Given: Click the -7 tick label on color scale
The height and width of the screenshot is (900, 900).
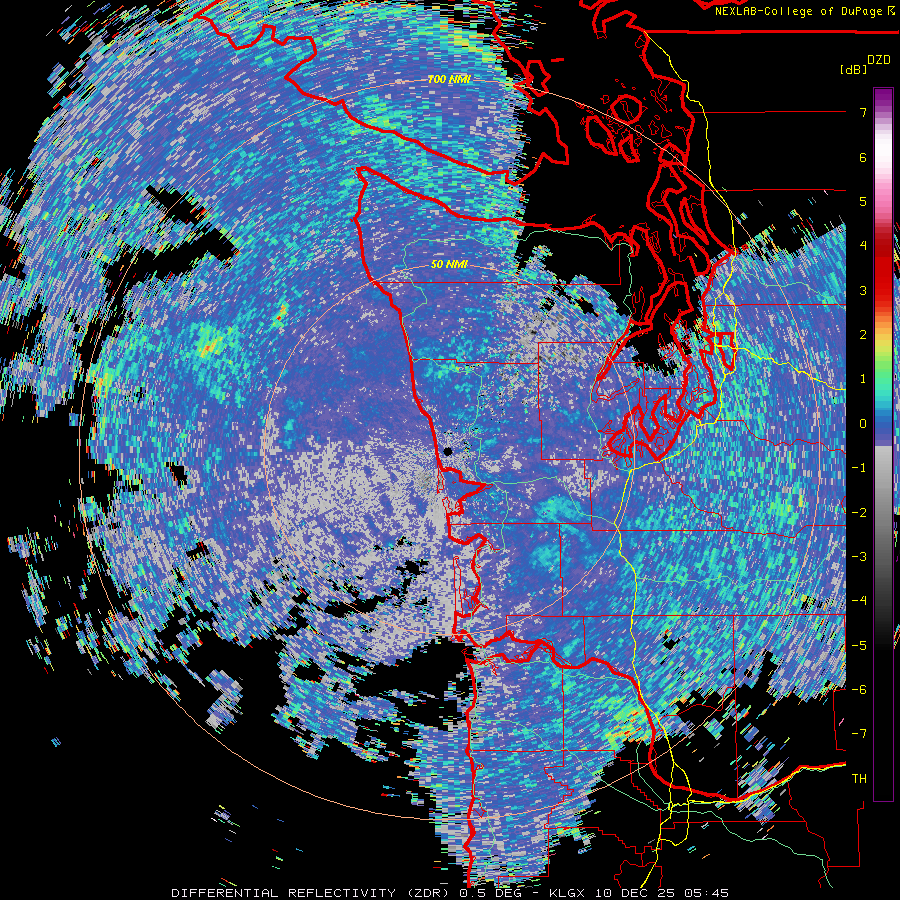Looking at the screenshot, I should pyautogui.click(x=859, y=734).
